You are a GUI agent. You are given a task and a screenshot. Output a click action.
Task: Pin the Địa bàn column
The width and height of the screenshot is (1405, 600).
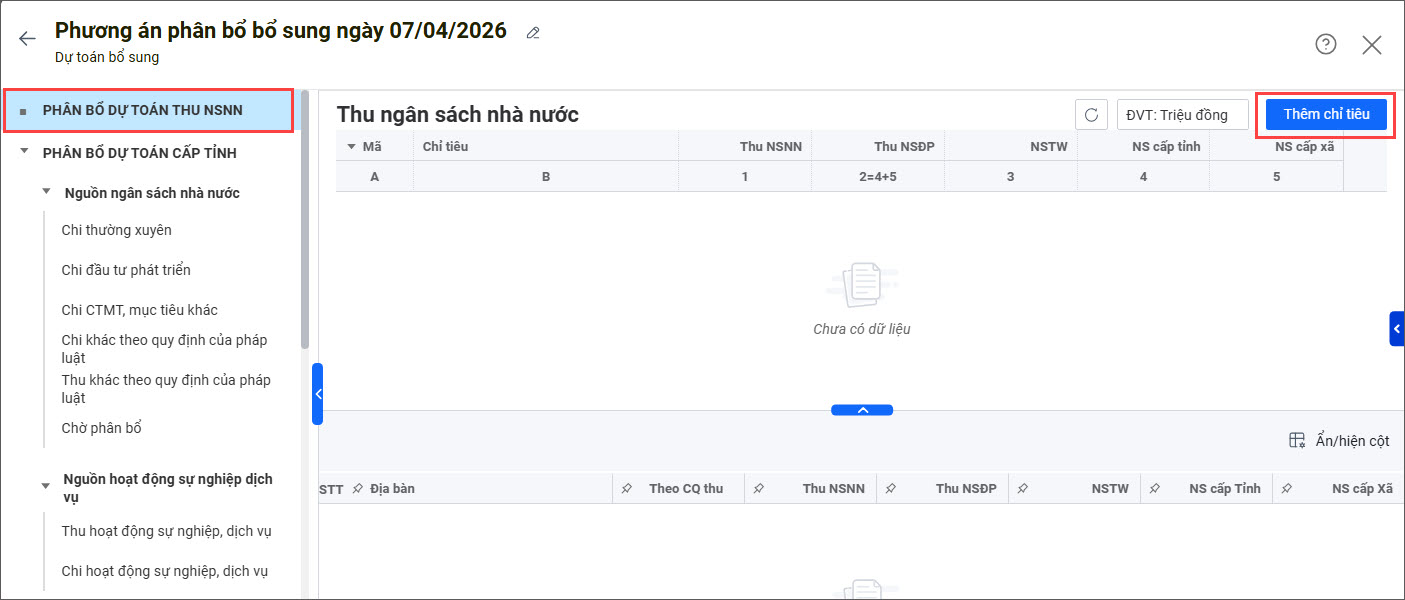(358, 489)
